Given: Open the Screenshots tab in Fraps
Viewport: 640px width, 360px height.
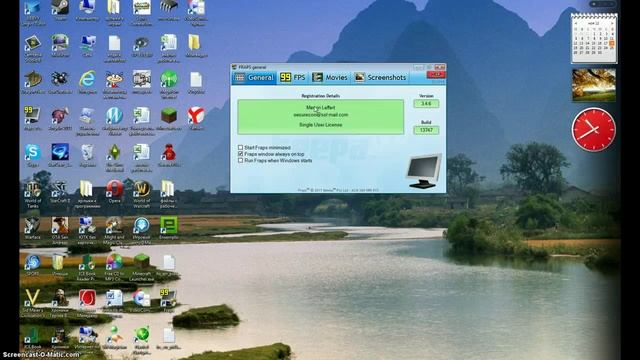Looking at the screenshot, I should click(x=380, y=77).
